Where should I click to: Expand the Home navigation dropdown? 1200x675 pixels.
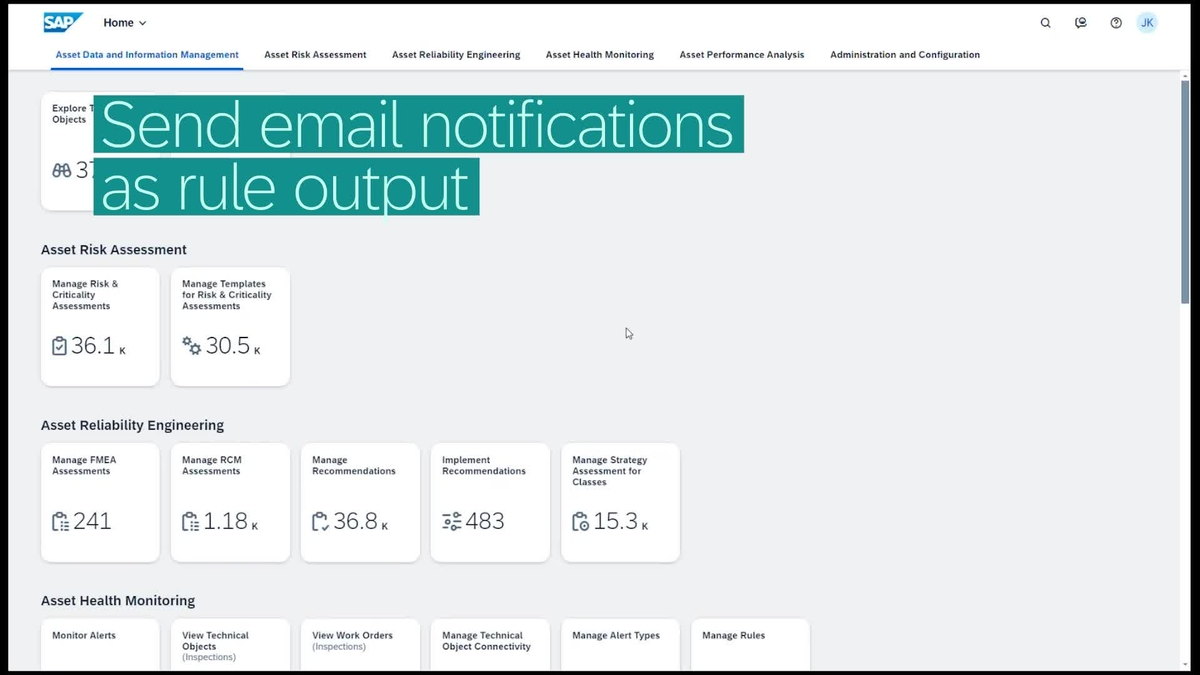point(125,23)
